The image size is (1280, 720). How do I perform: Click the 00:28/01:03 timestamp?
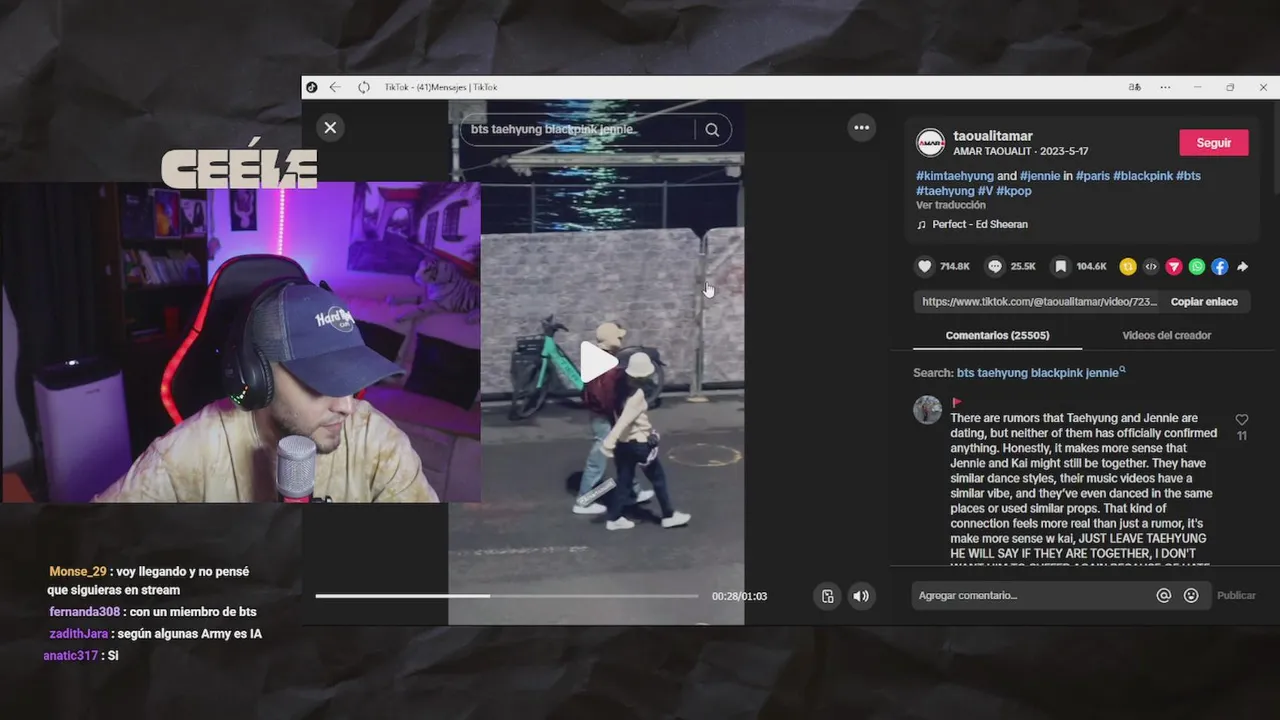point(739,596)
